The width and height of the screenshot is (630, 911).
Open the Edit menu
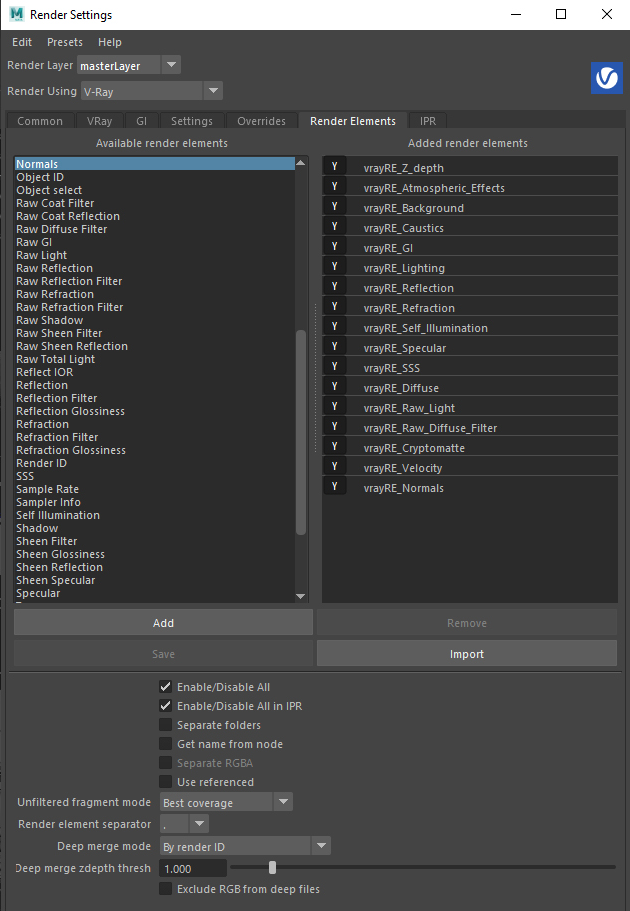[x=22, y=42]
